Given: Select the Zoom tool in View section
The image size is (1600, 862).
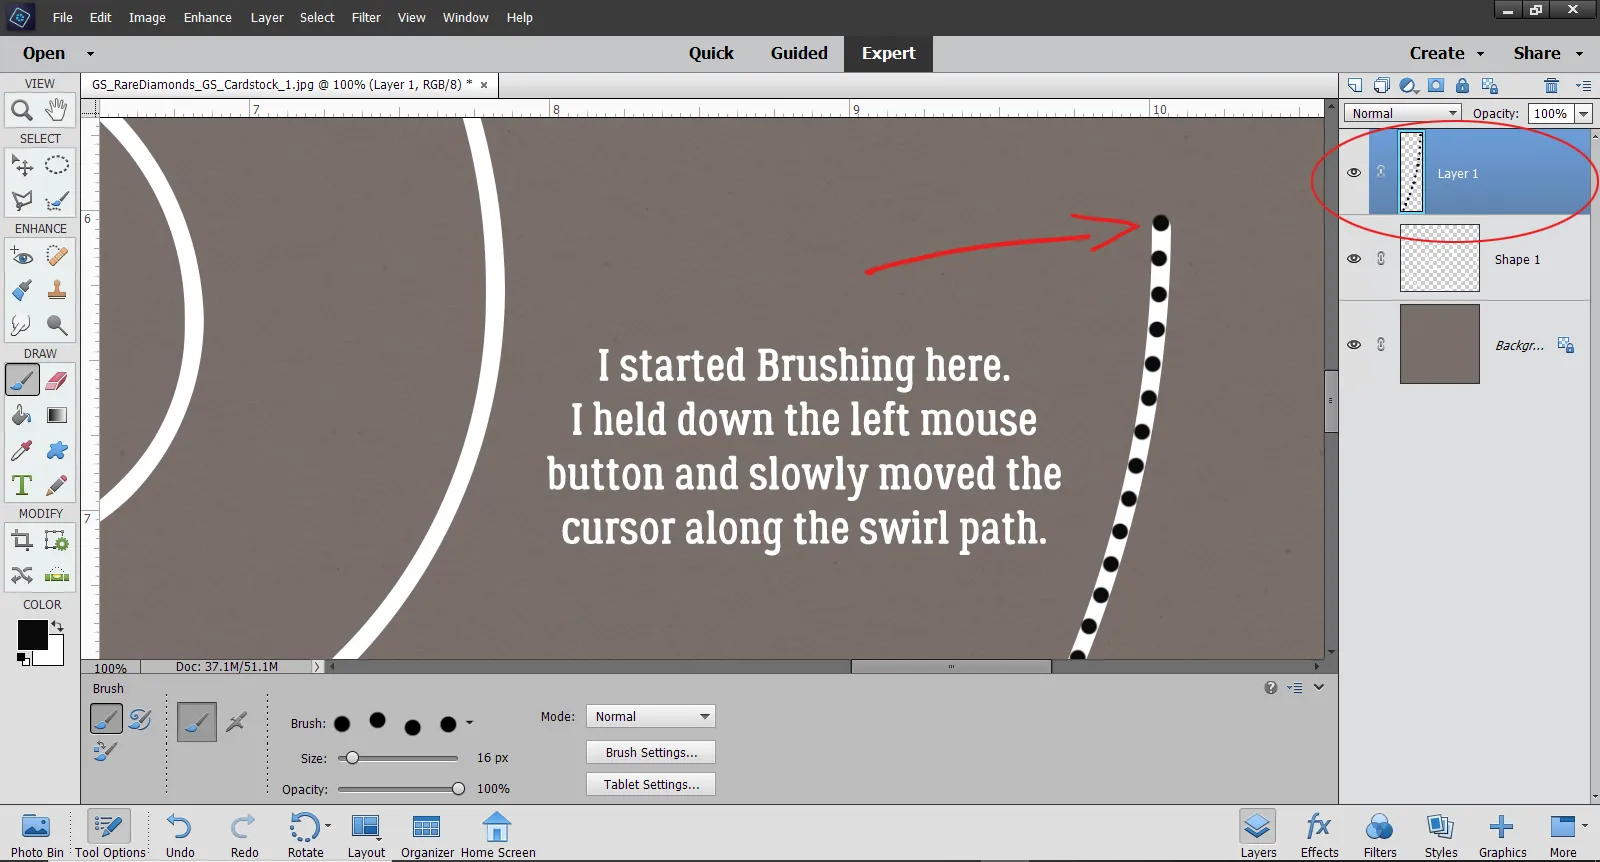Looking at the screenshot, I should pos(21,110).
